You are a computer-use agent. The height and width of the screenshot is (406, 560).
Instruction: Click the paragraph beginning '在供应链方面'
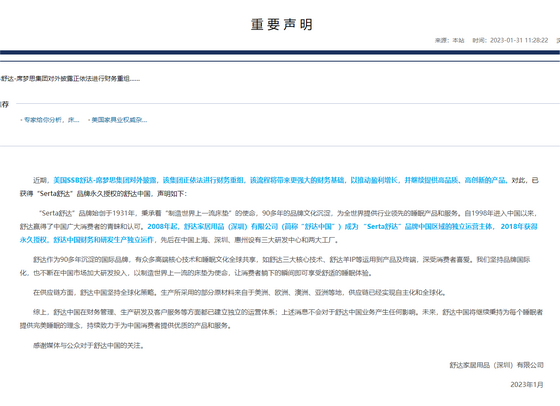240,293
